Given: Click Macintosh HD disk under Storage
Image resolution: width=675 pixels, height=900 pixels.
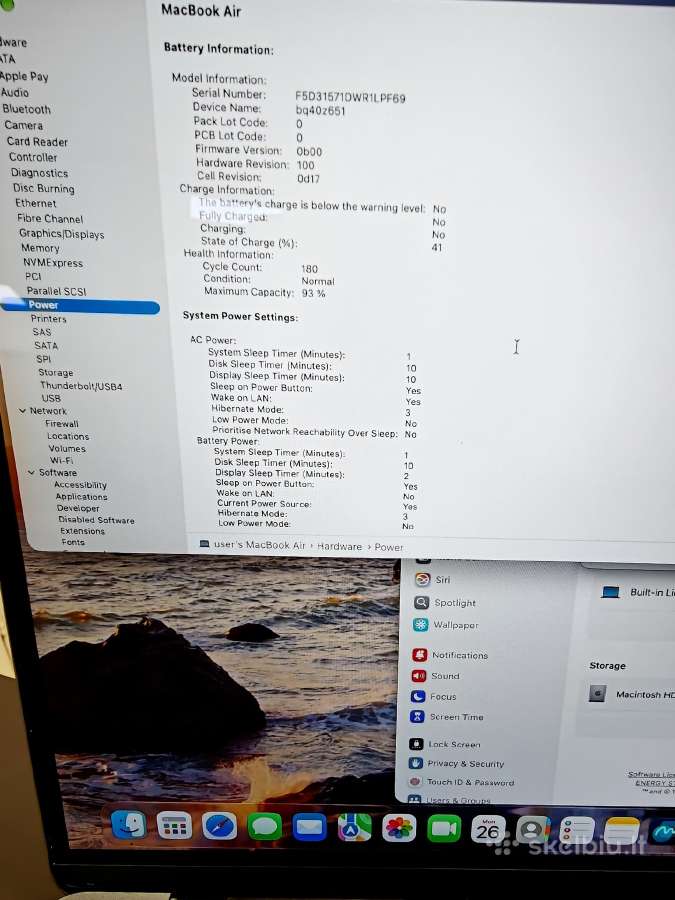Looking at the screenshot, I should (598, 694).
